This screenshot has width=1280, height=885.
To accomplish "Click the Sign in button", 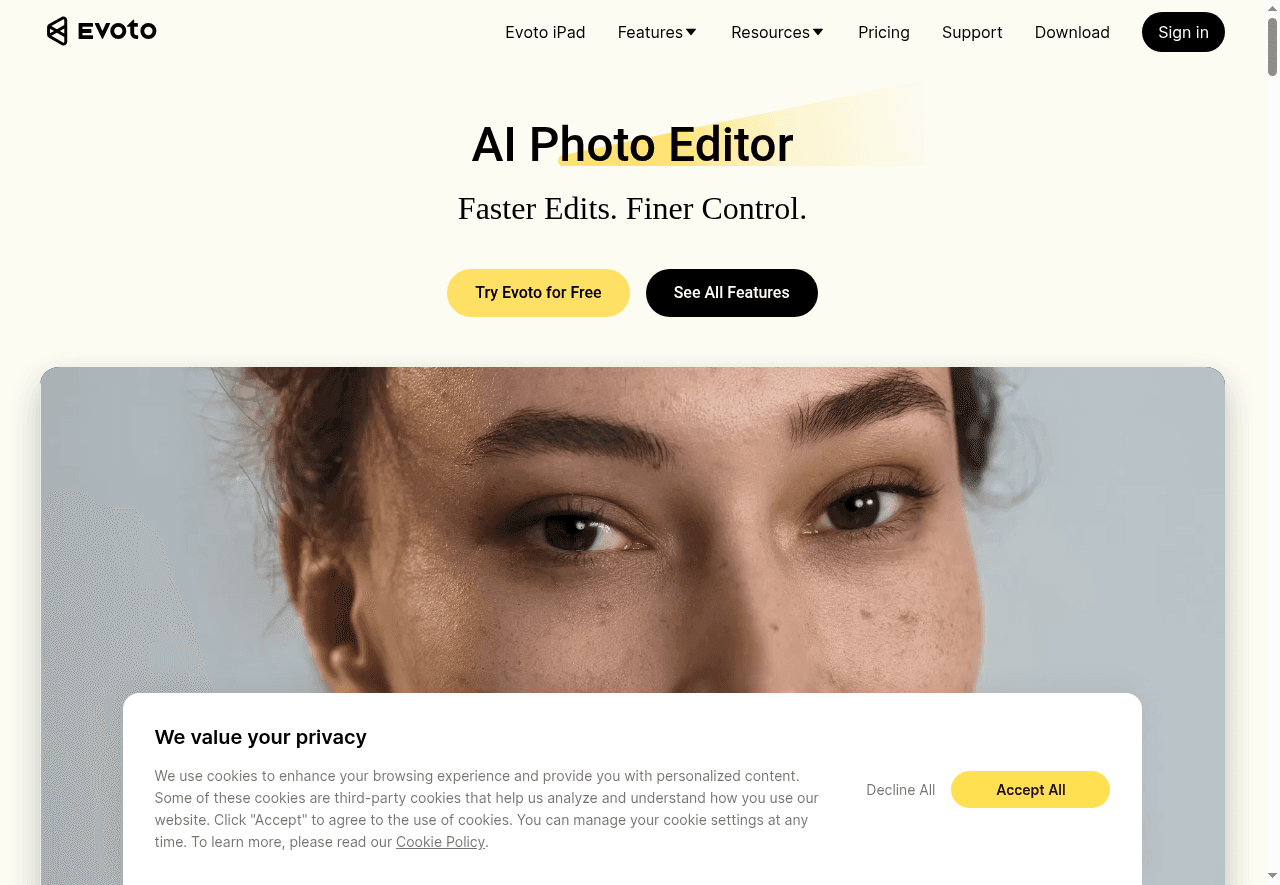I will 1183,32.
